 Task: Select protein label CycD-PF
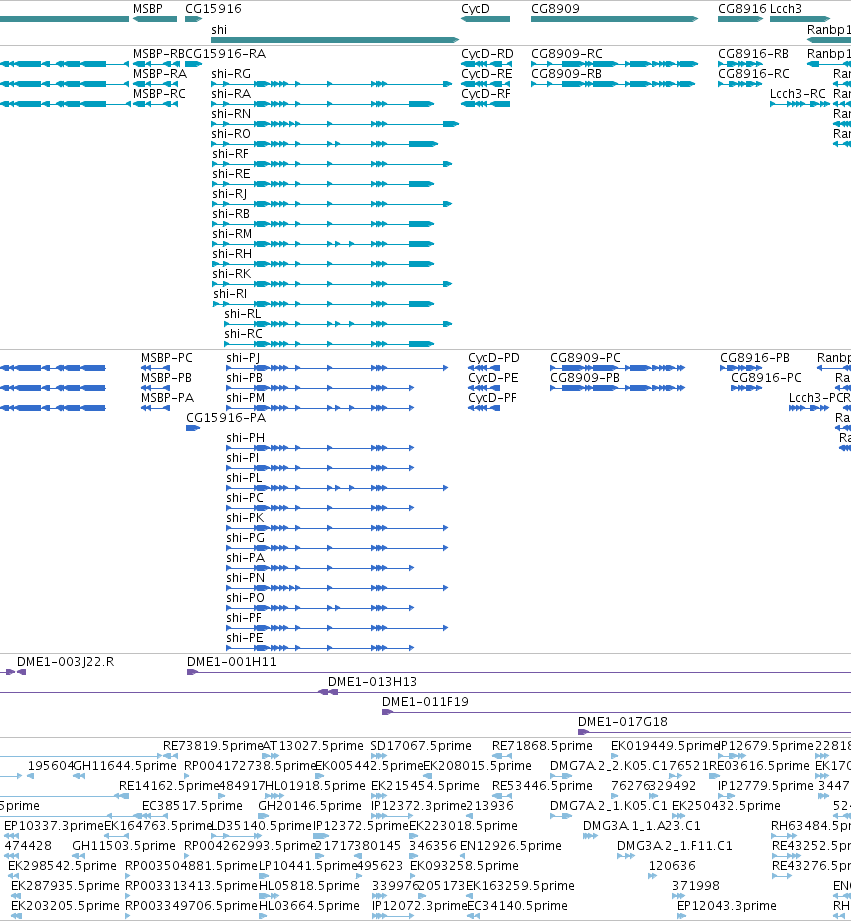pos(493,398)
